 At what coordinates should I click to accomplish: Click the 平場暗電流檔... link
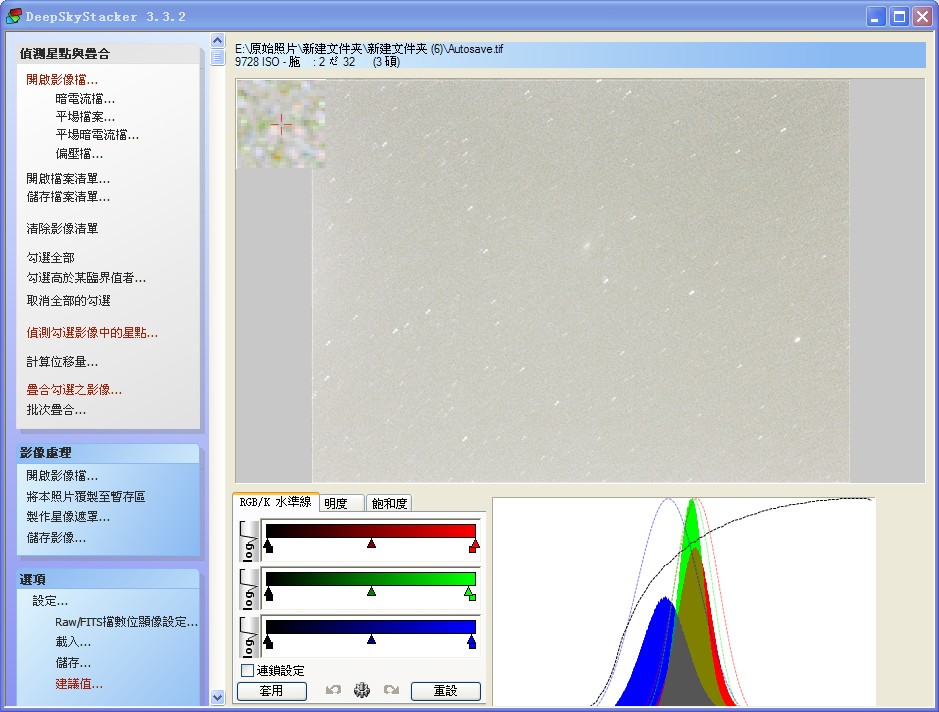(x=97, y=135)
